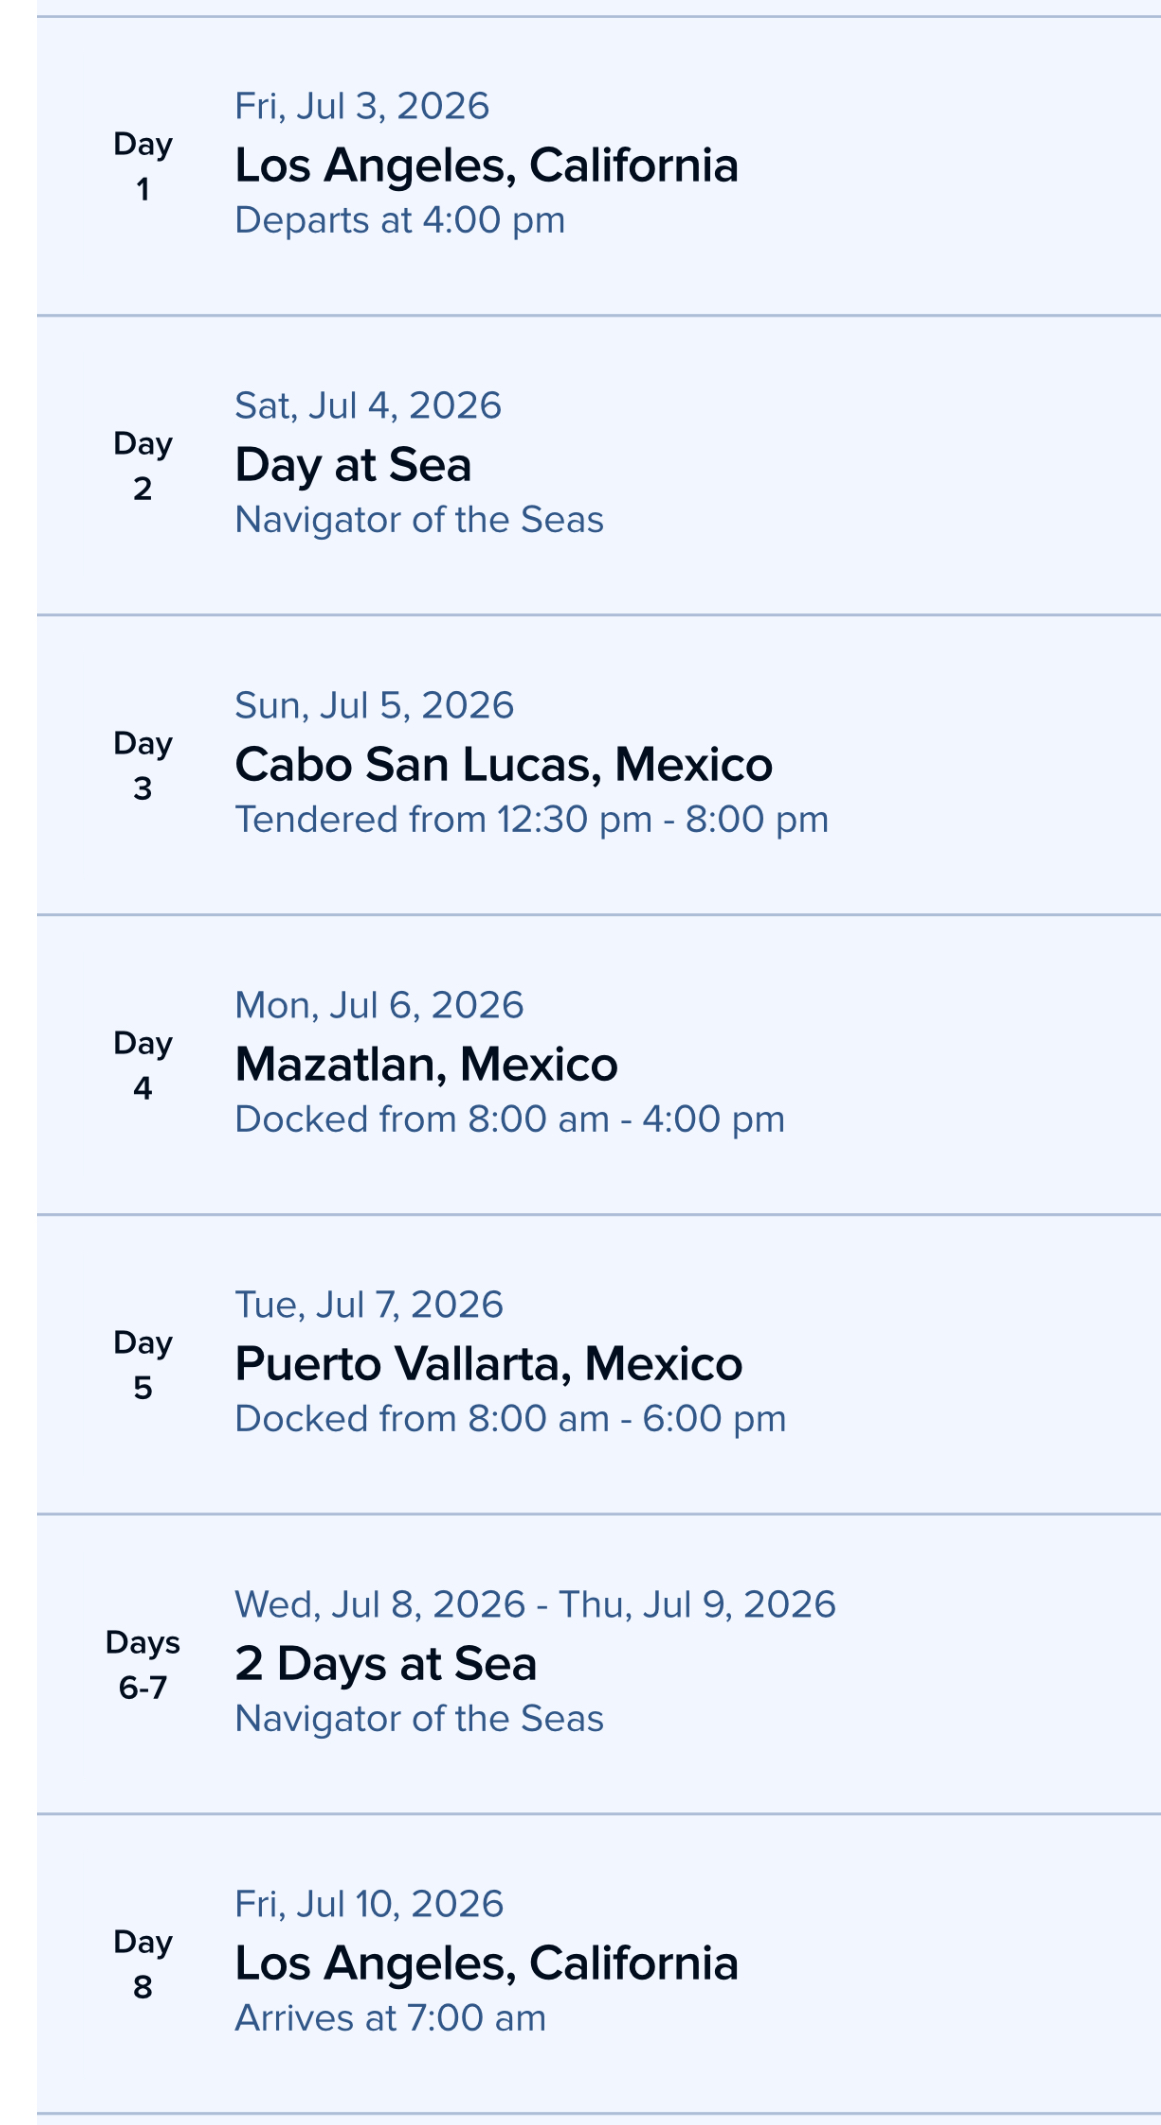Click "Navigator of the Seas" under Day 2
Screen dimensions: 1161x2125
click(x=419, y=520)
